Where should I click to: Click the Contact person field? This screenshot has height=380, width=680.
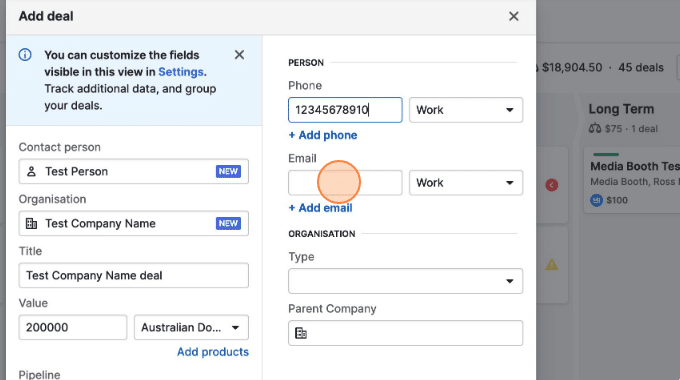point(134,171)
